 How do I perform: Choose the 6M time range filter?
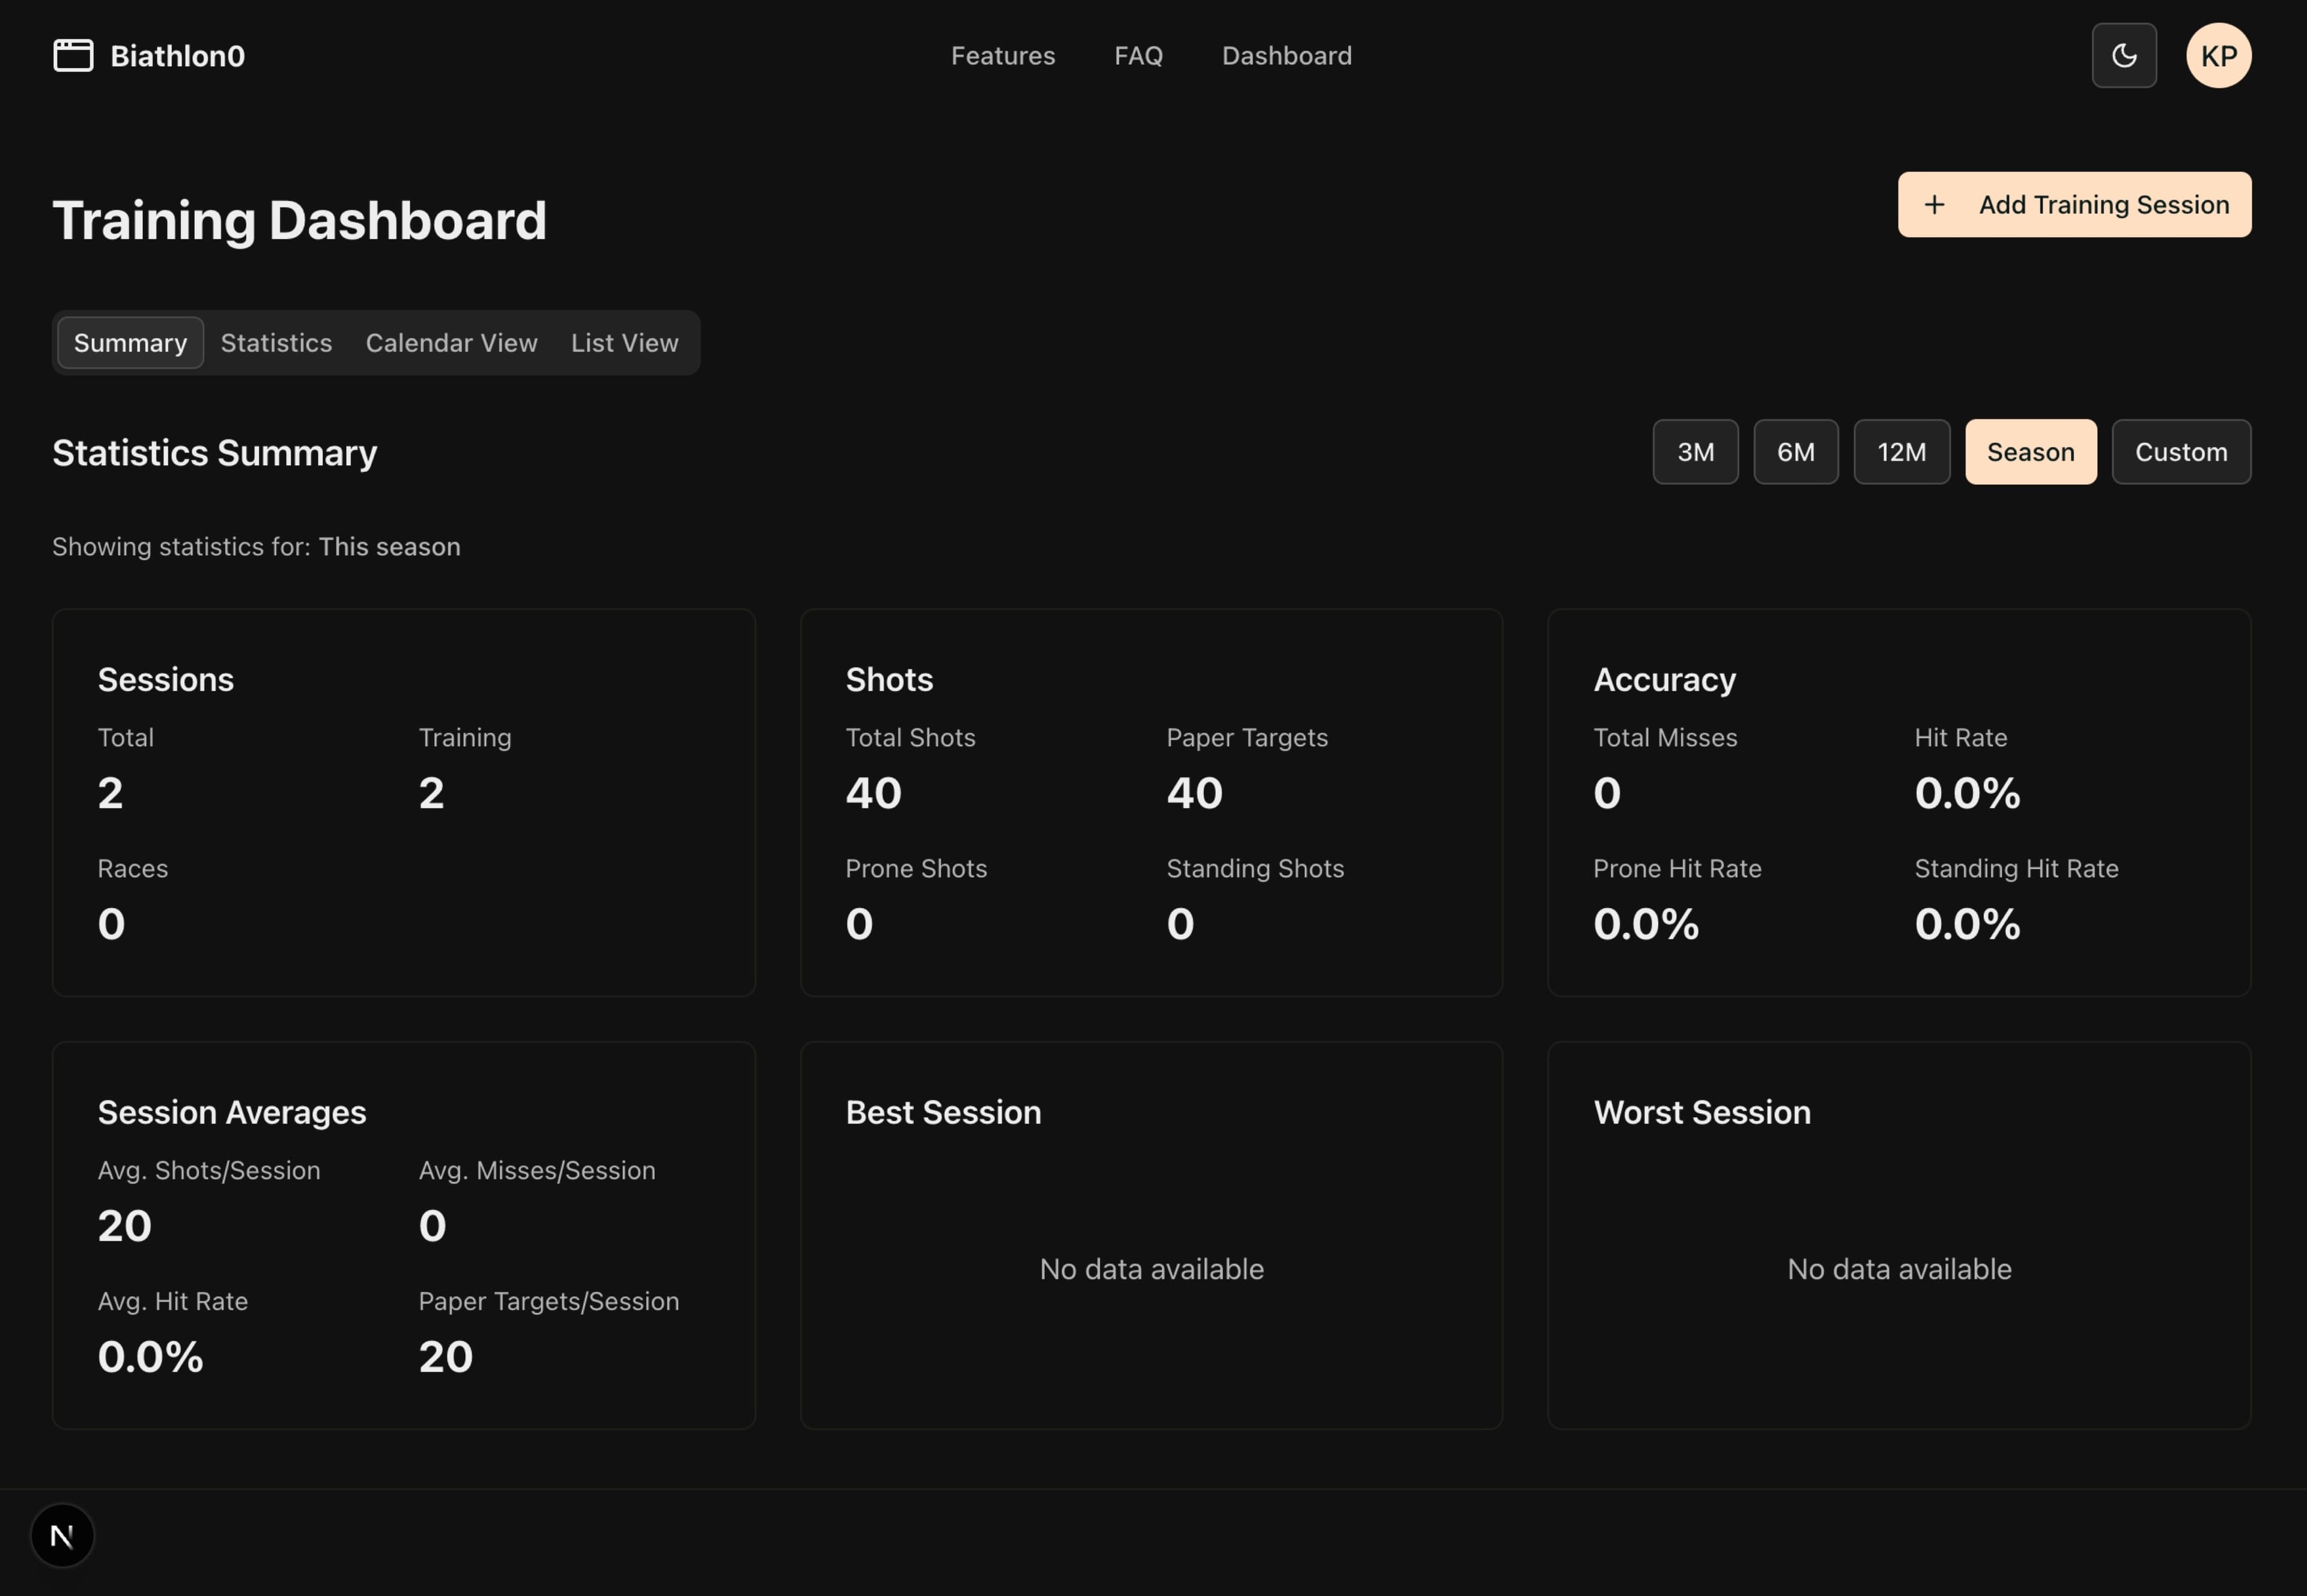[1795, 452]
